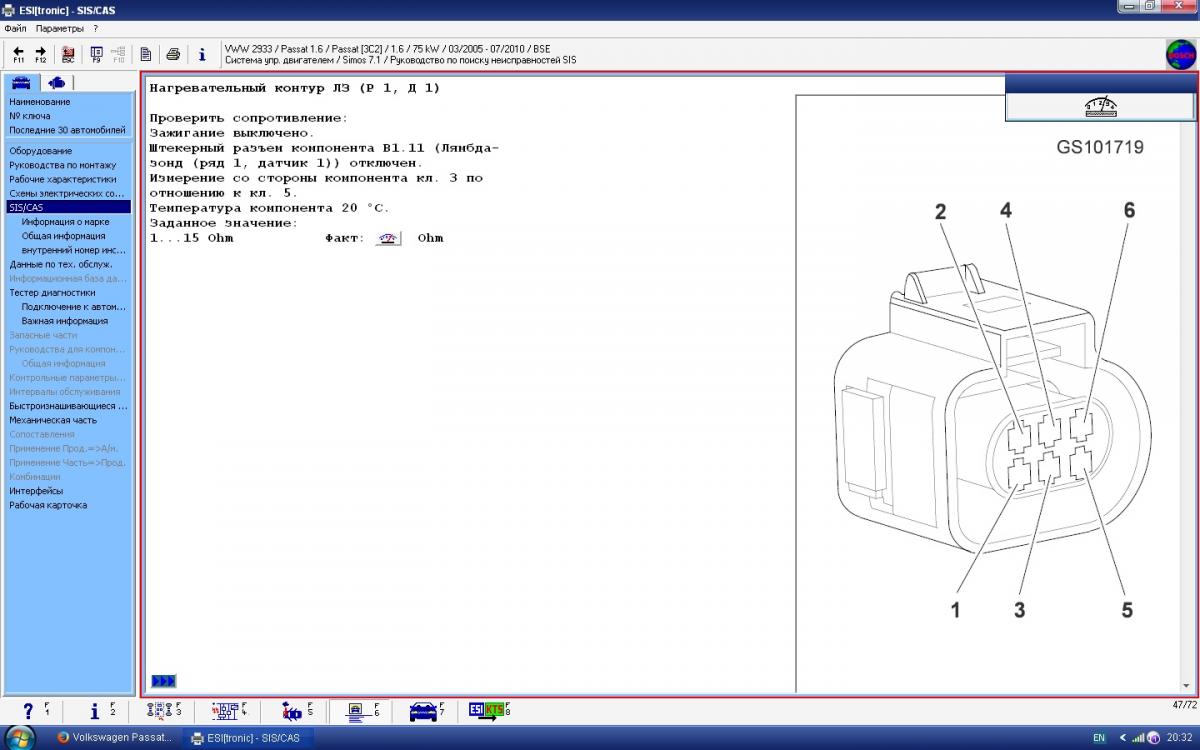This screenshot has height=750, width=1200.
Task: Click the F4 wiring diagram icon
Action: point(229,711)
